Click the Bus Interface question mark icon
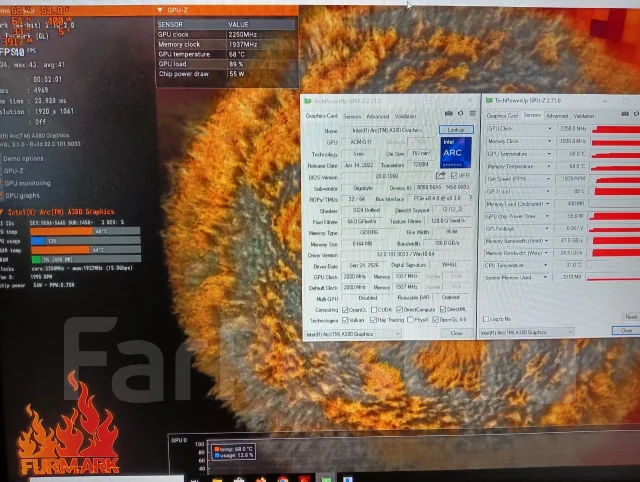This screenshot has height=482, width=640. click(x=471, y=198)
